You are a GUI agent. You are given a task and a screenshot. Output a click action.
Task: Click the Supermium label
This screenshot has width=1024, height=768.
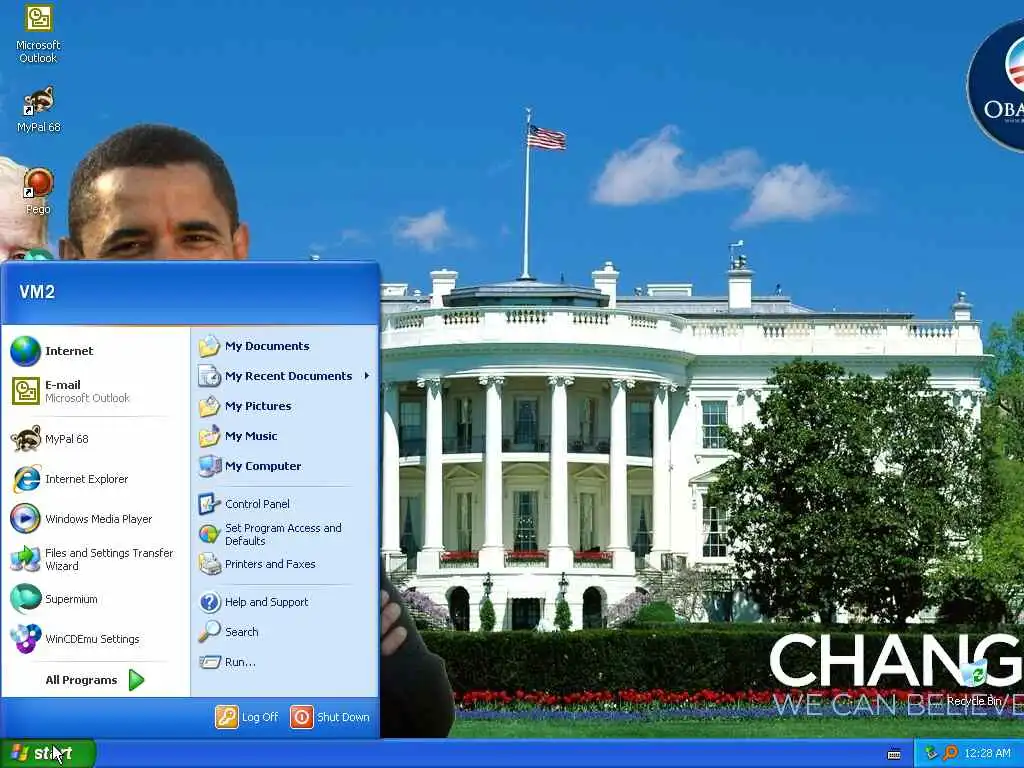71,599
